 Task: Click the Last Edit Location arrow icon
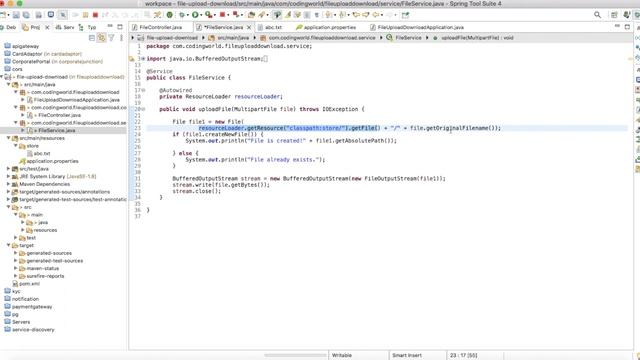tap(356, 15)
